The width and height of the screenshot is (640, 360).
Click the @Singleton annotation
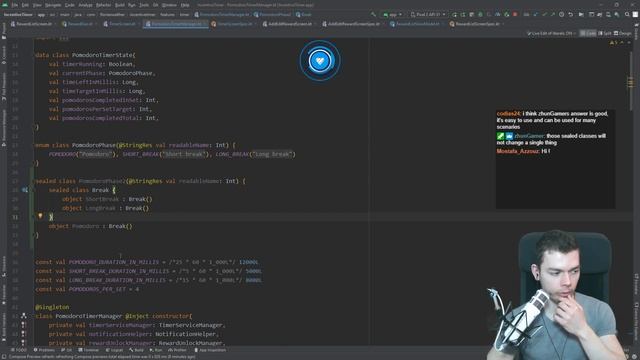pos(52,307)
